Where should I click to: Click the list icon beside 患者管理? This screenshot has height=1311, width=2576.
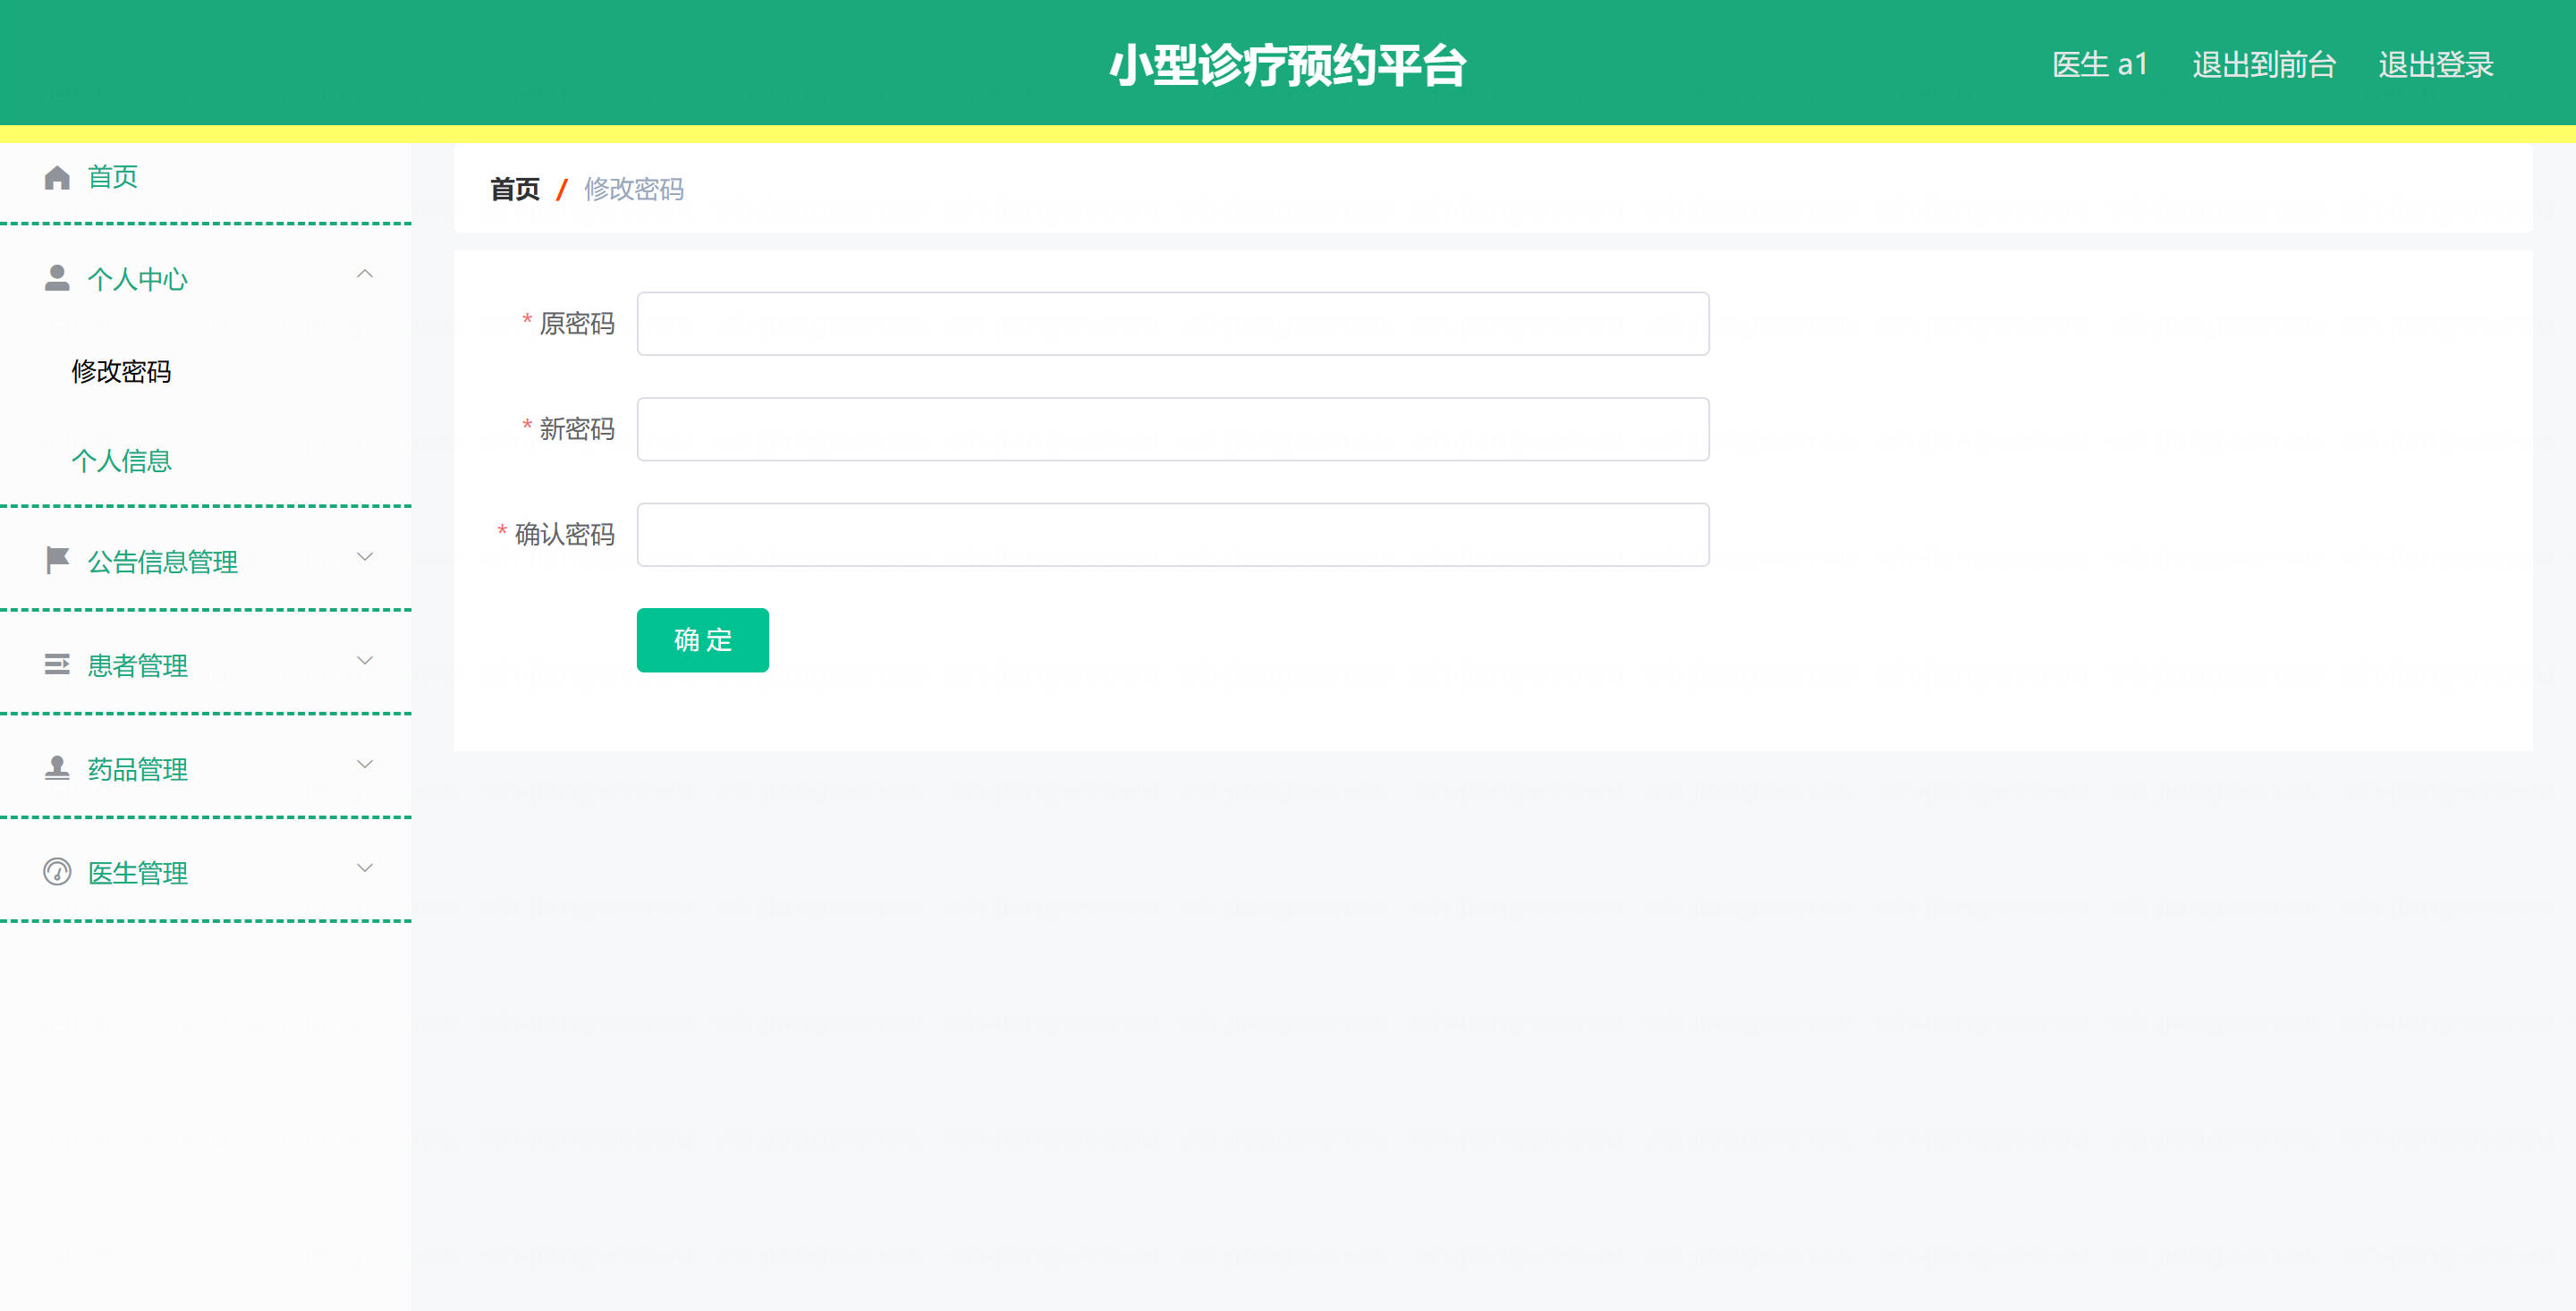[57, 664]
